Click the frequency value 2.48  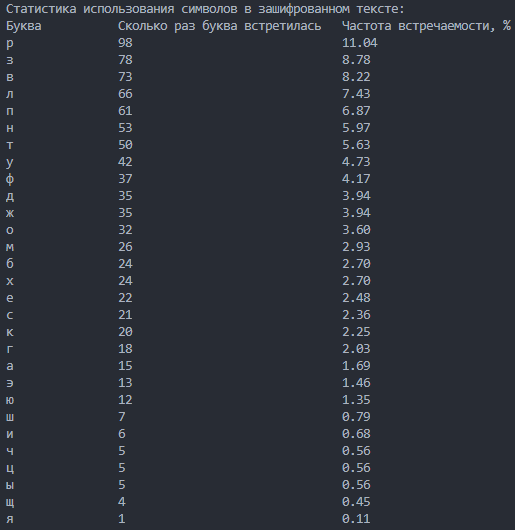(x=356, y=298)
